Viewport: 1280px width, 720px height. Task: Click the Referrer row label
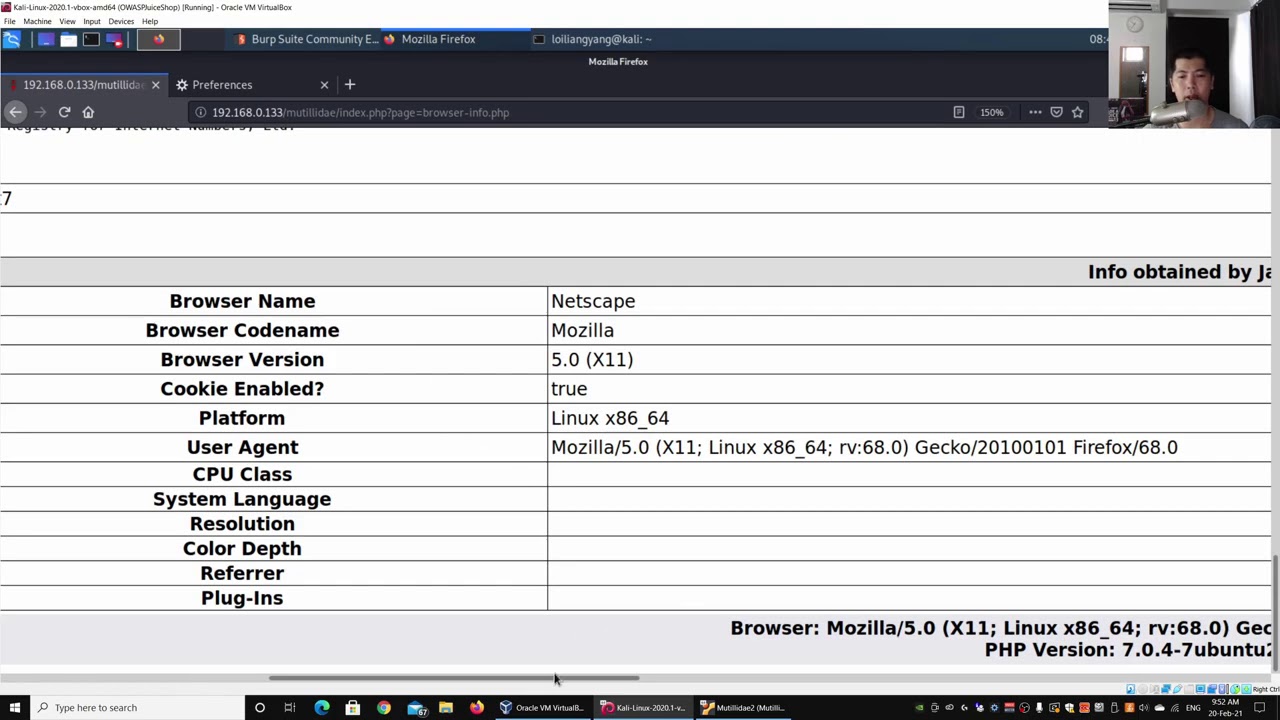[242, 573]
